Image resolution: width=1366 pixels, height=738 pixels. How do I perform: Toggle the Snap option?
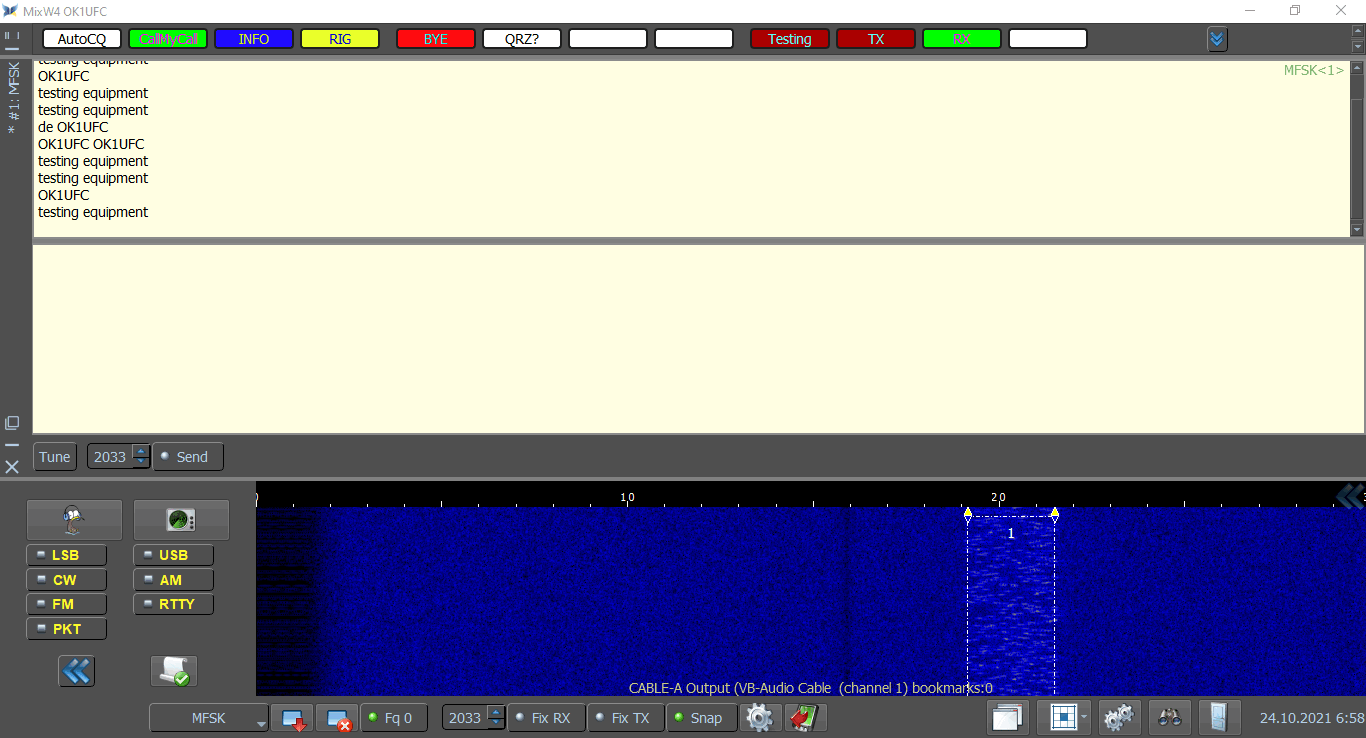(x=698, y=718)
